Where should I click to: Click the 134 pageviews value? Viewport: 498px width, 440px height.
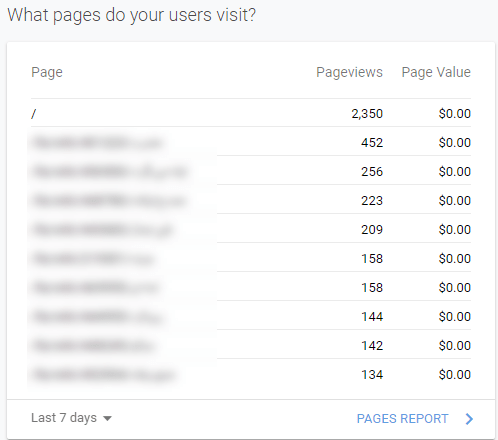point(372,375)
